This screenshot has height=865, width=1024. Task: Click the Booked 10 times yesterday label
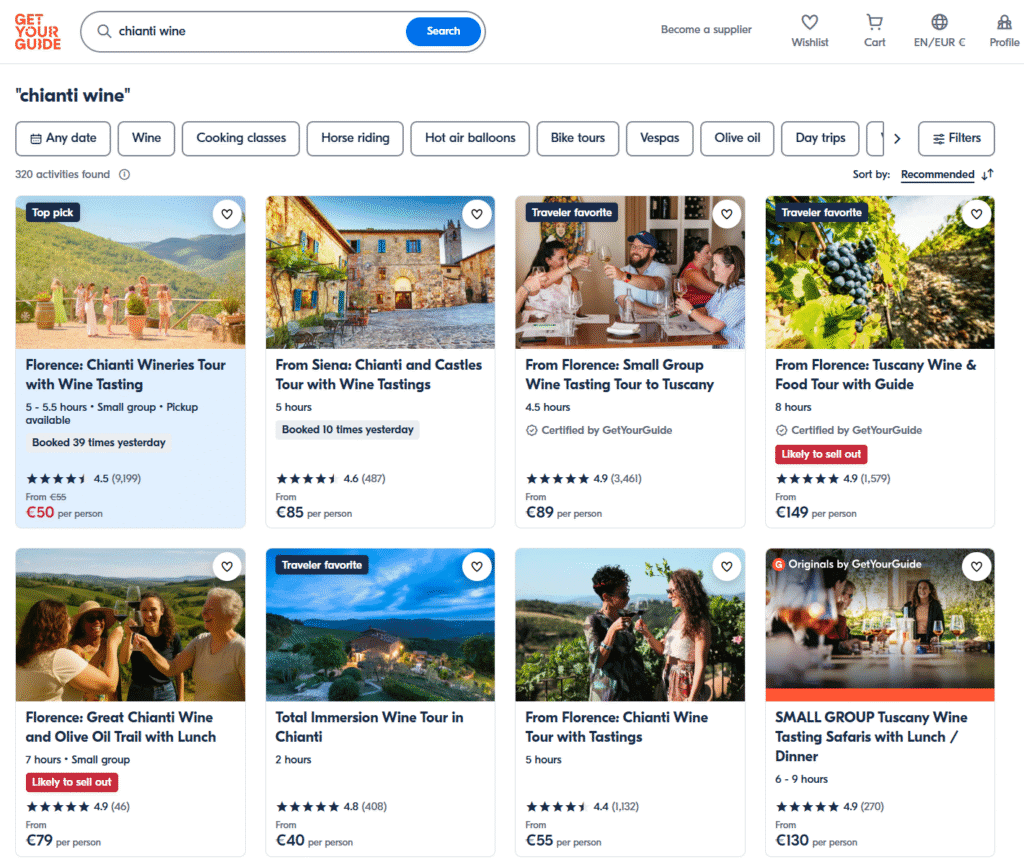click(347, 430)
